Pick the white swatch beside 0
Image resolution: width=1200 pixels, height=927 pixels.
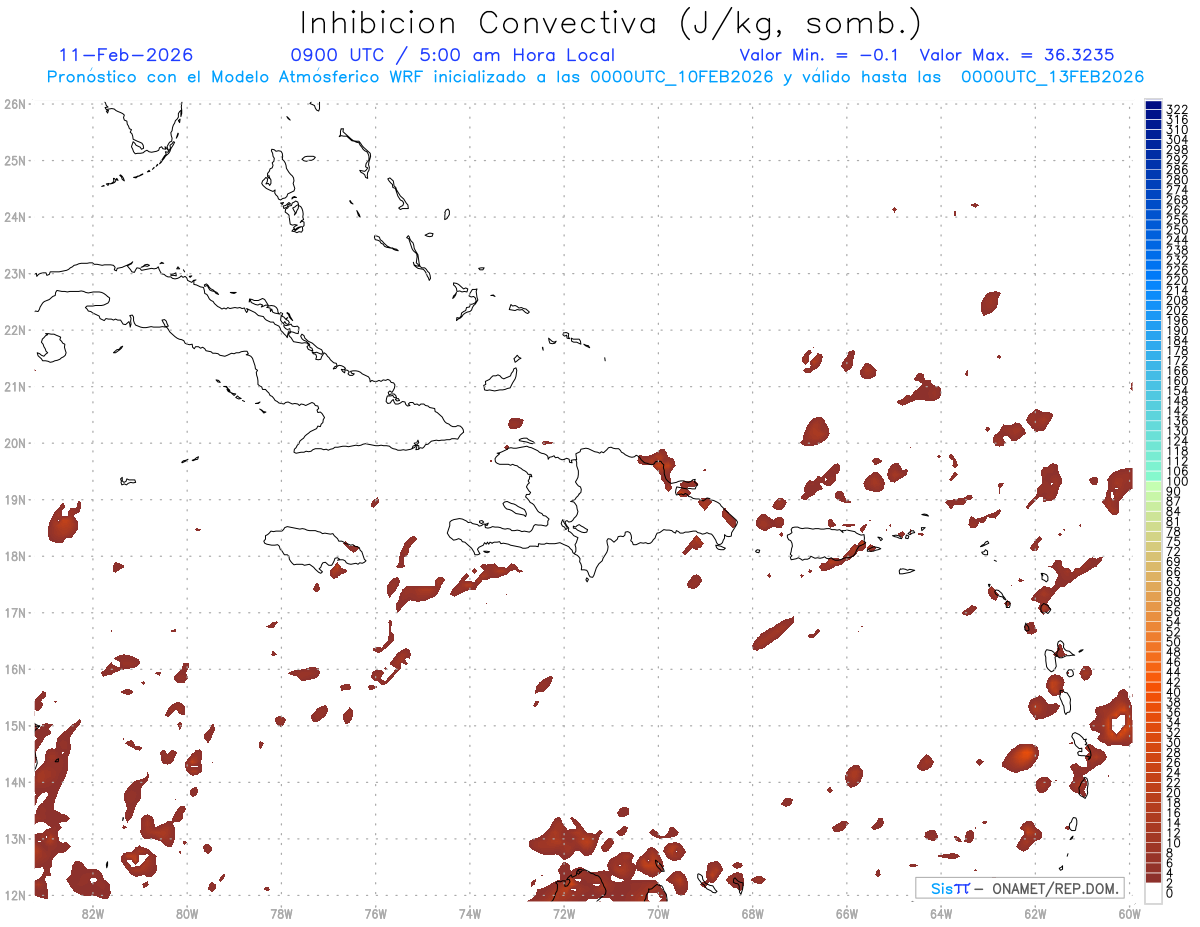1153,891
